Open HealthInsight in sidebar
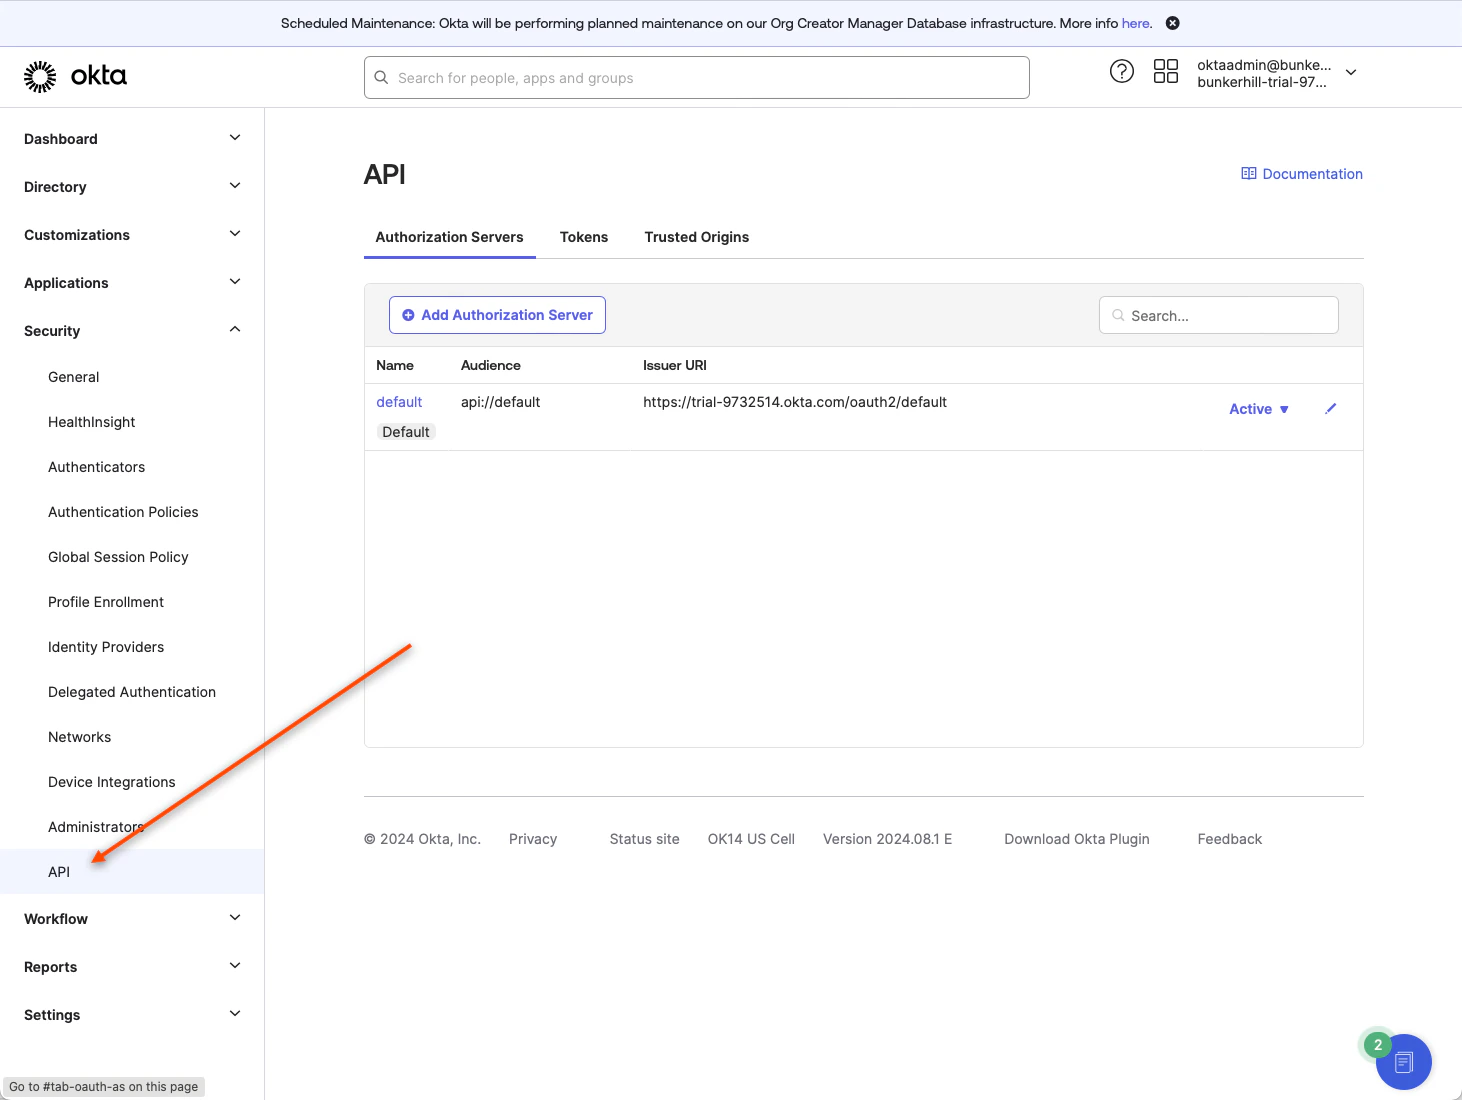The width and height of the screenshot is (1462, 1100). 92,422
